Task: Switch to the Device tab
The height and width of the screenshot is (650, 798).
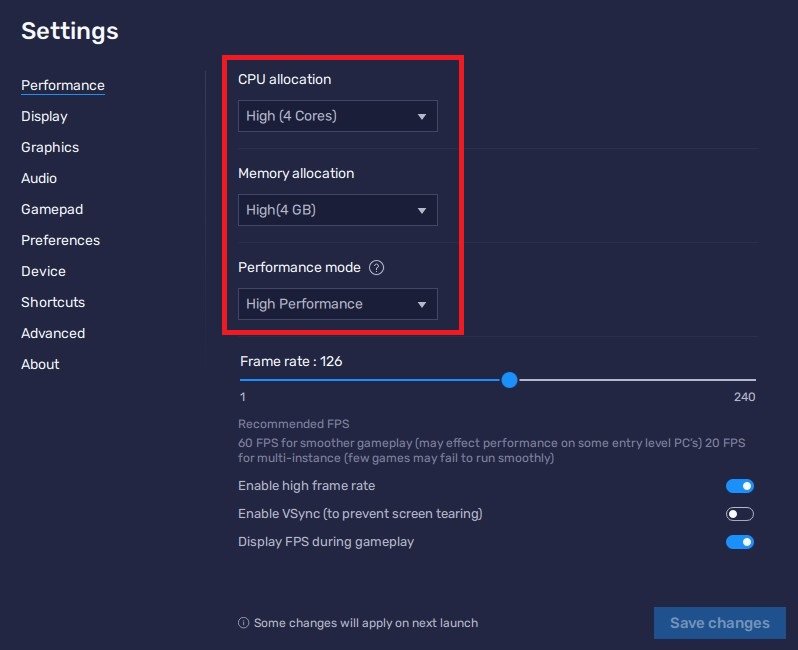Action: 43,271
